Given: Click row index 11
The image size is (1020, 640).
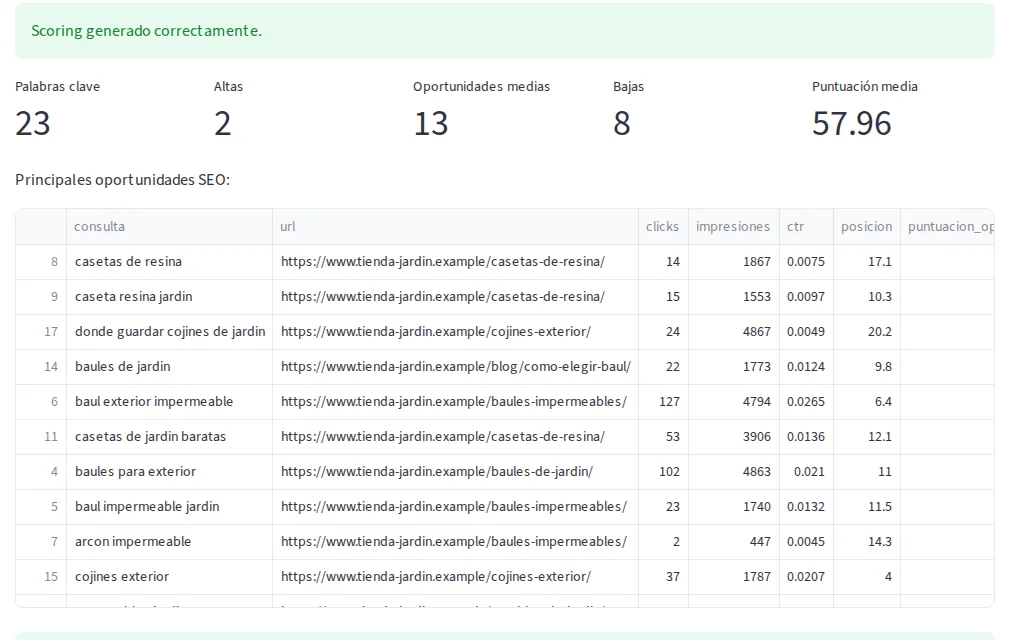Looking at the screenshot, I should pyautogui.click(x=41, y=437).
